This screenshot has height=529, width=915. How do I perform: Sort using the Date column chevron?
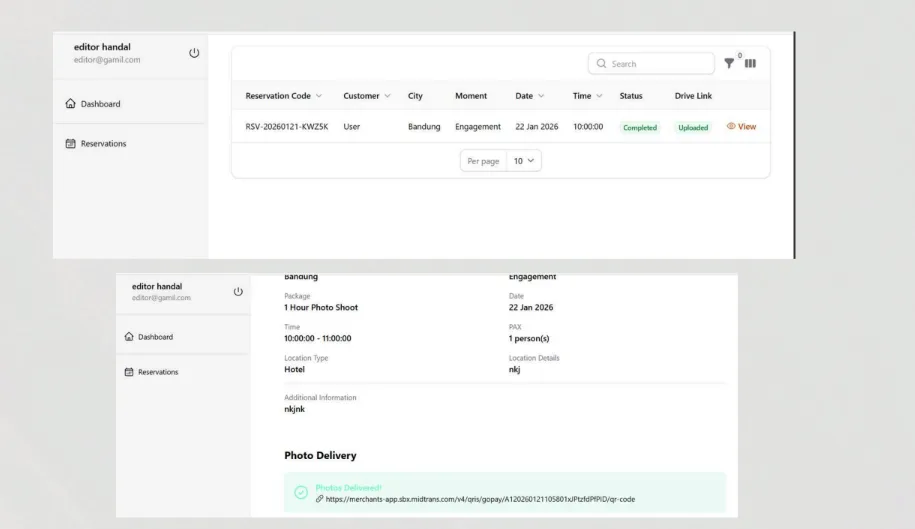click(541, 96)
